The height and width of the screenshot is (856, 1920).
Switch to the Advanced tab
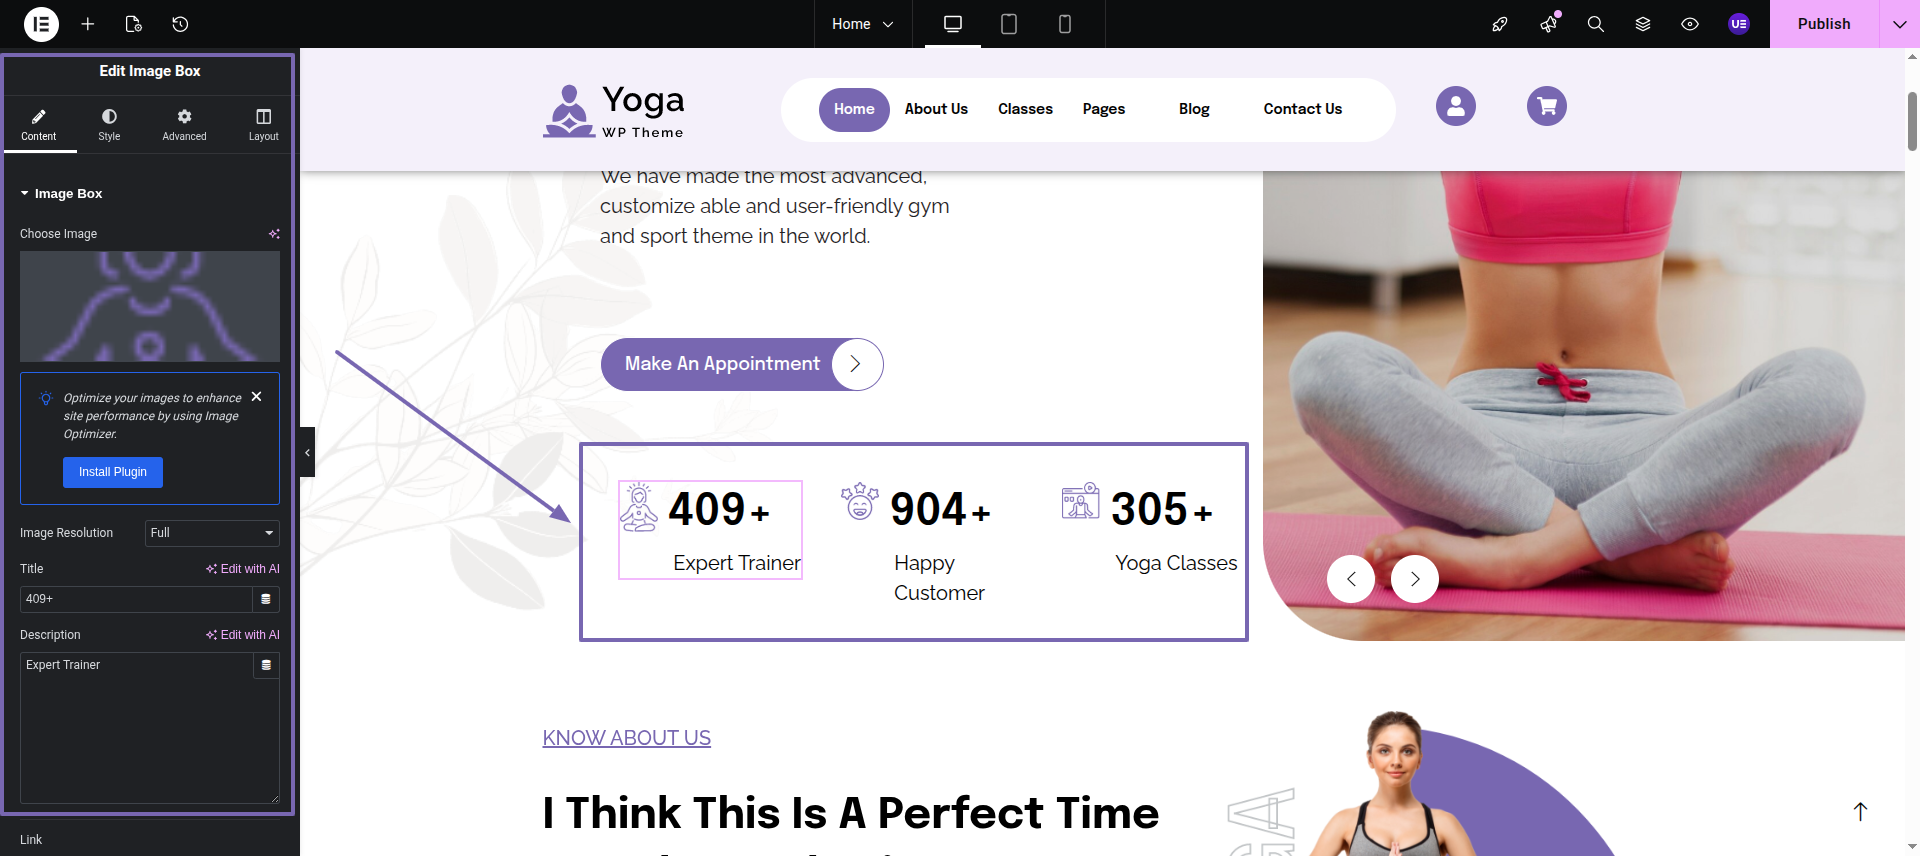(x=185, y=125)
